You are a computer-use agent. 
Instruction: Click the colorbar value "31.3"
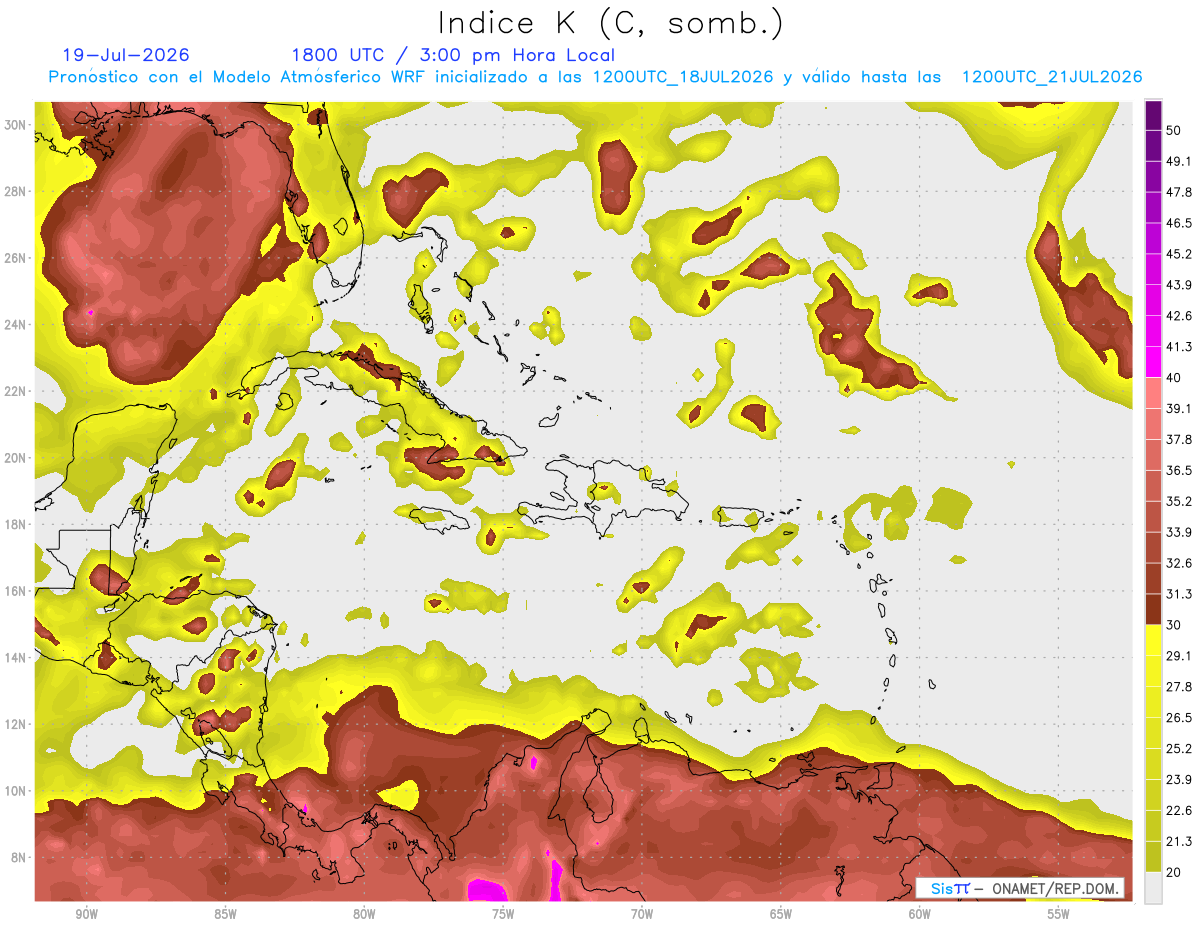tap(1180, 594)
